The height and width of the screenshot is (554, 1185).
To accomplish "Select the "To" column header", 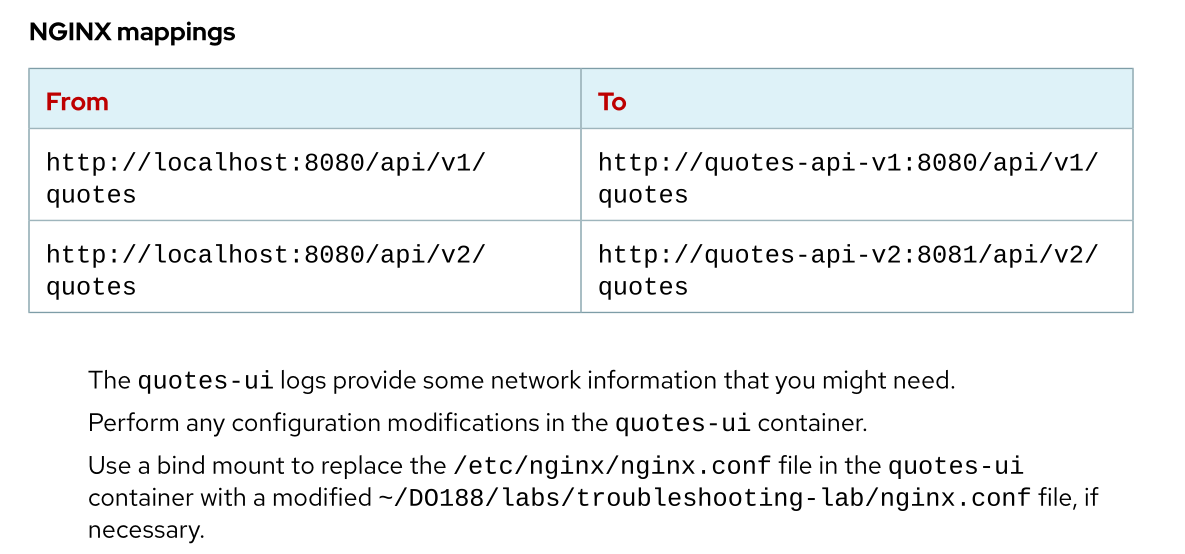I will 612,102.
